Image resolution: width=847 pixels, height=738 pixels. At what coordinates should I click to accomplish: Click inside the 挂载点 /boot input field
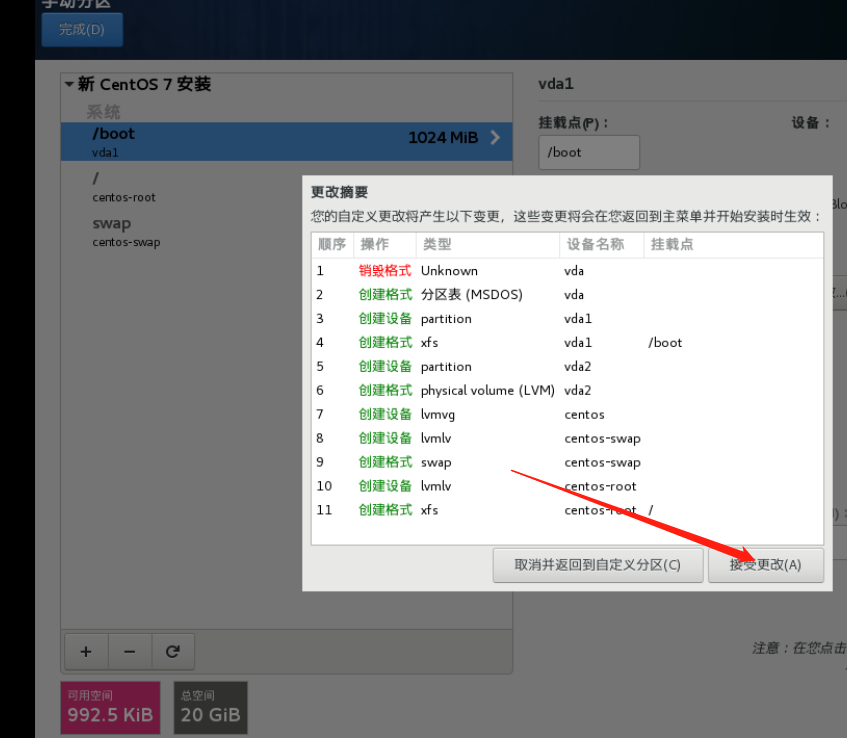click(588, 151)
